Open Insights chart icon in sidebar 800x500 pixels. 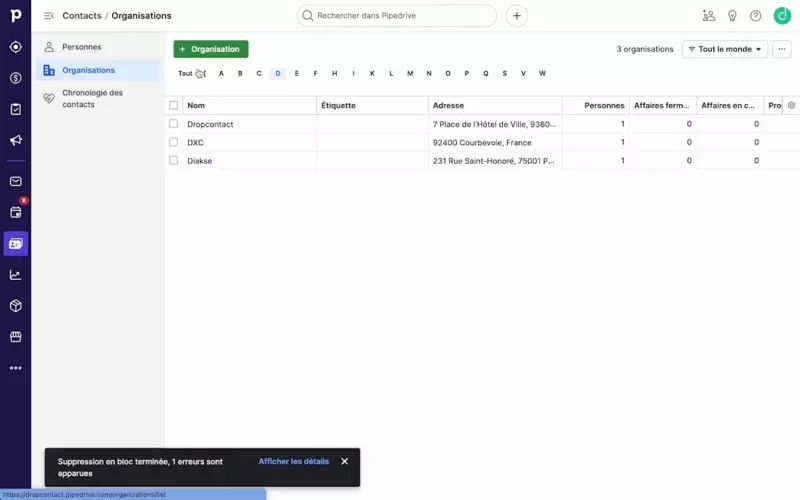[x=15, y=275]
